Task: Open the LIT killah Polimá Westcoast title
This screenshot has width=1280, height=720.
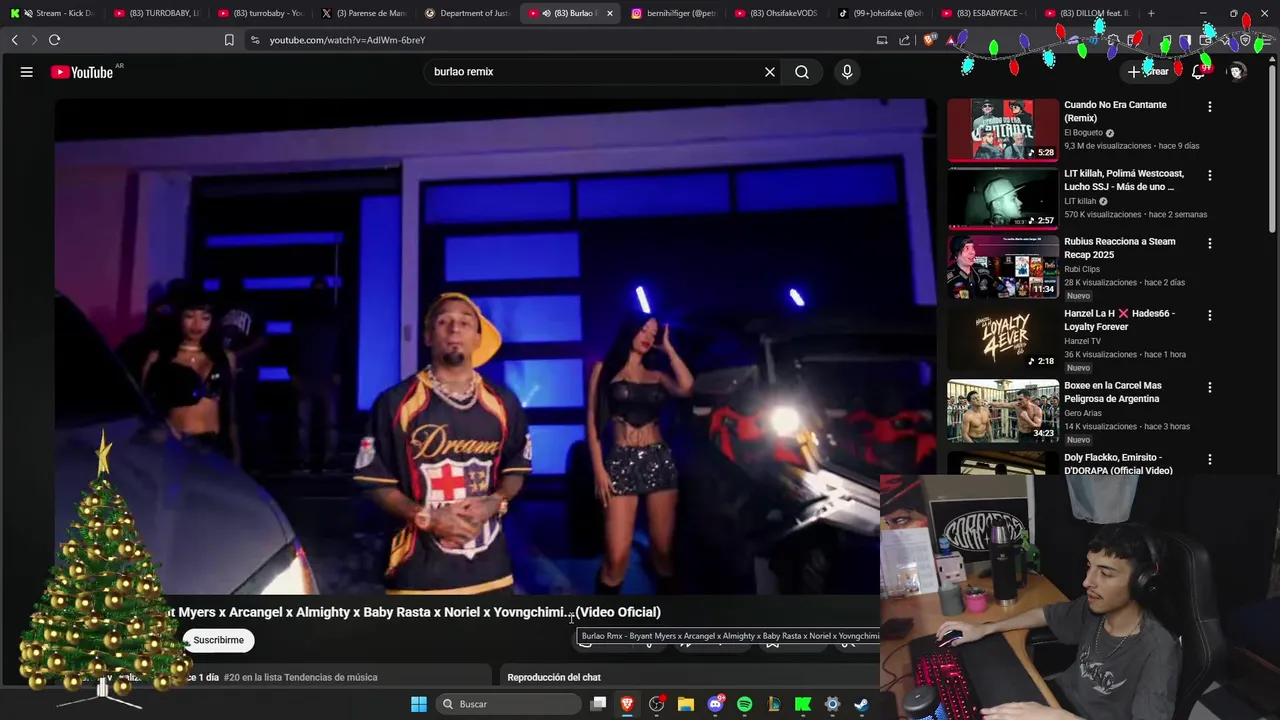Action: [1124, 180]
